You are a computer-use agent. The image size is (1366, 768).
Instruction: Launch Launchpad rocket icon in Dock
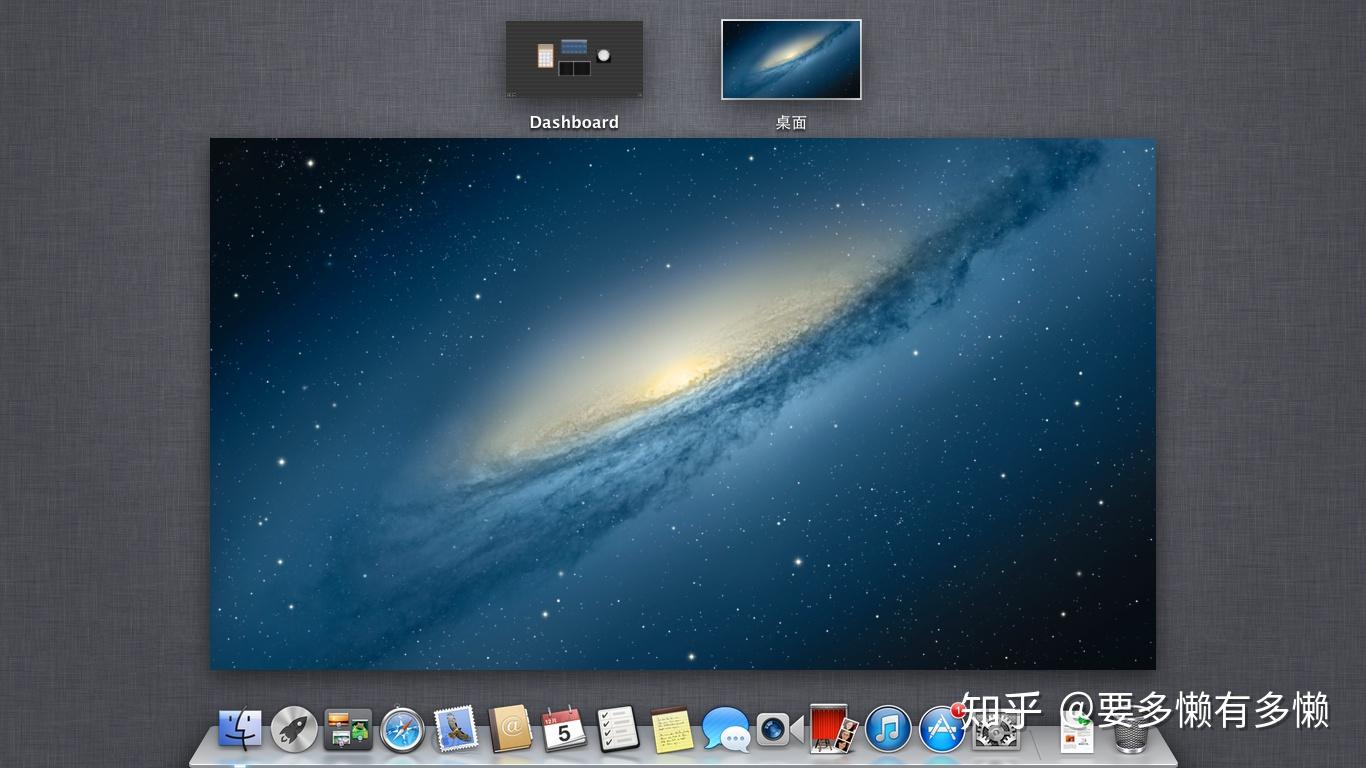(x=294, y=730)
